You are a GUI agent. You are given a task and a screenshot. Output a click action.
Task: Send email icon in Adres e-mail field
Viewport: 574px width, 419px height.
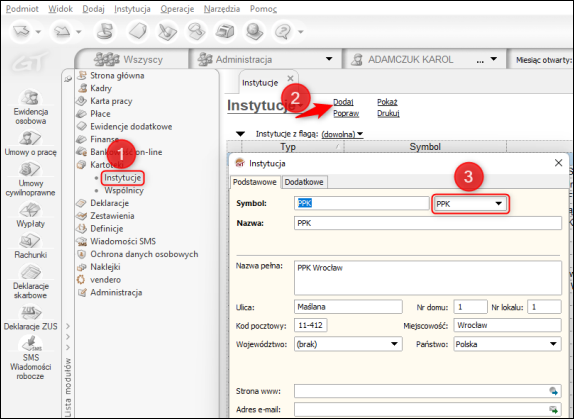[x=553, y=409]
